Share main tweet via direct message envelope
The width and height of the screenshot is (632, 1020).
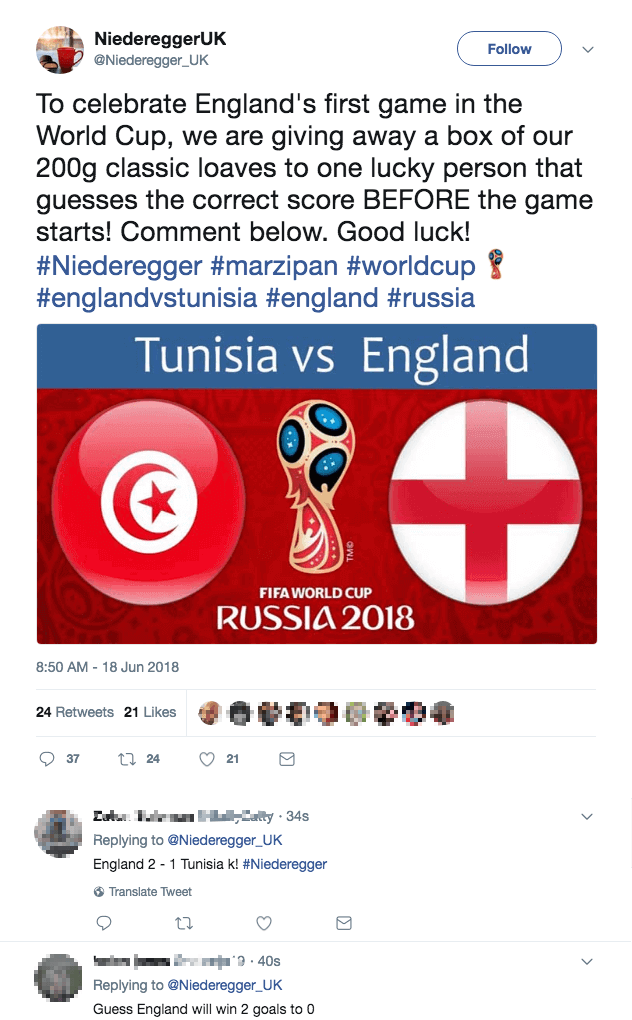pos(287,759)
